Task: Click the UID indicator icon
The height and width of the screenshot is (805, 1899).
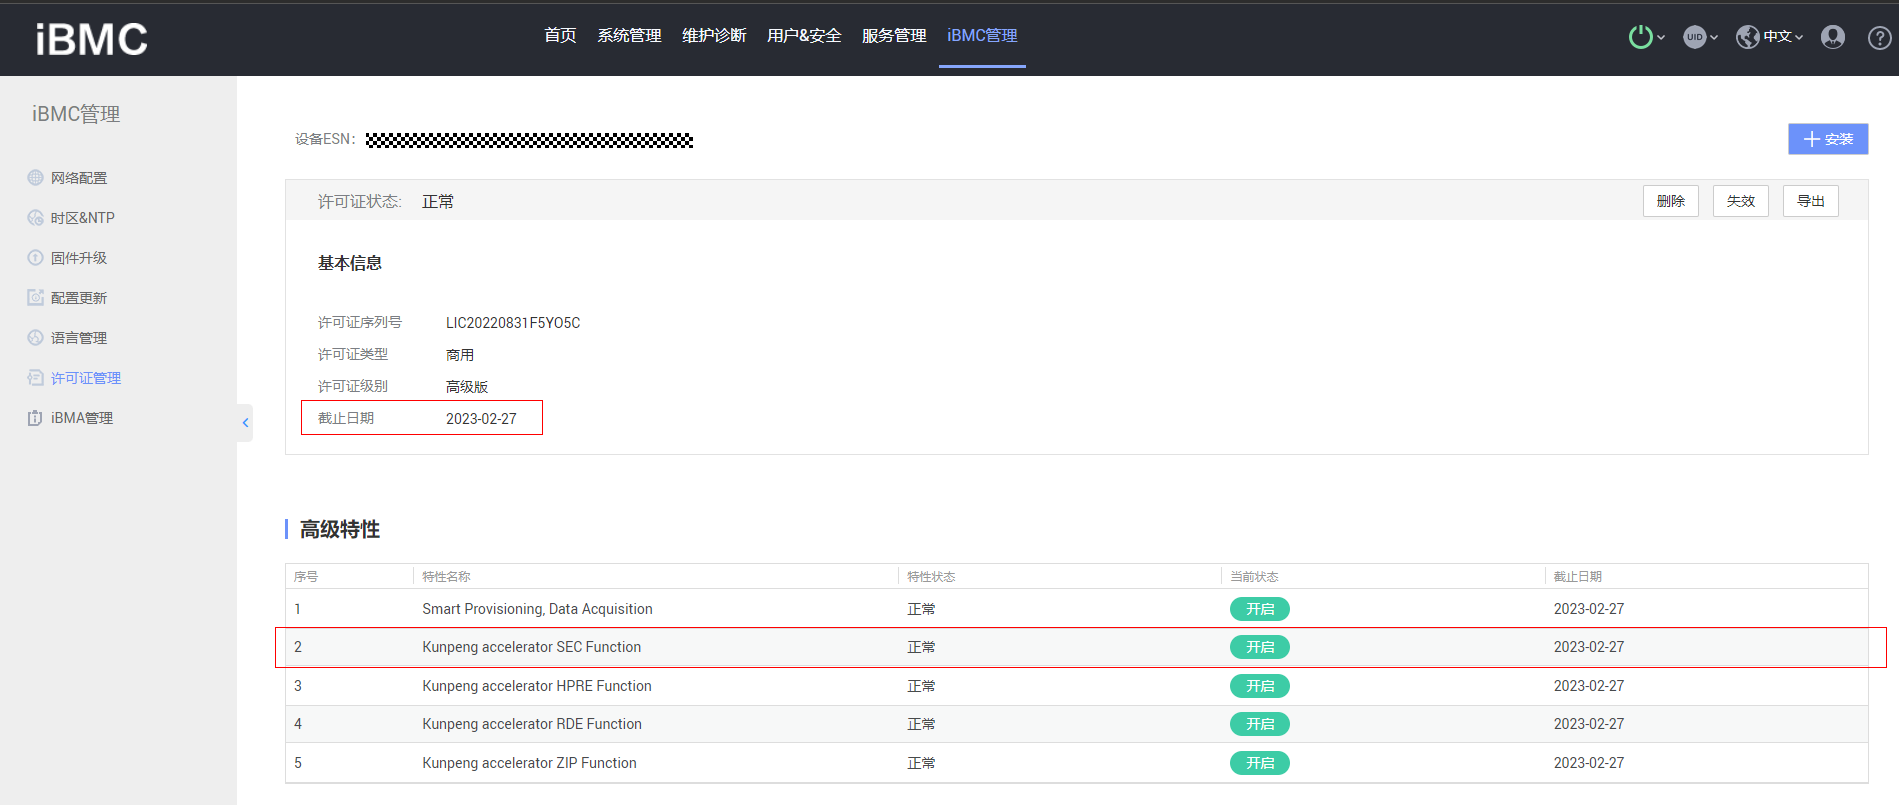Action: (1694, 37)
